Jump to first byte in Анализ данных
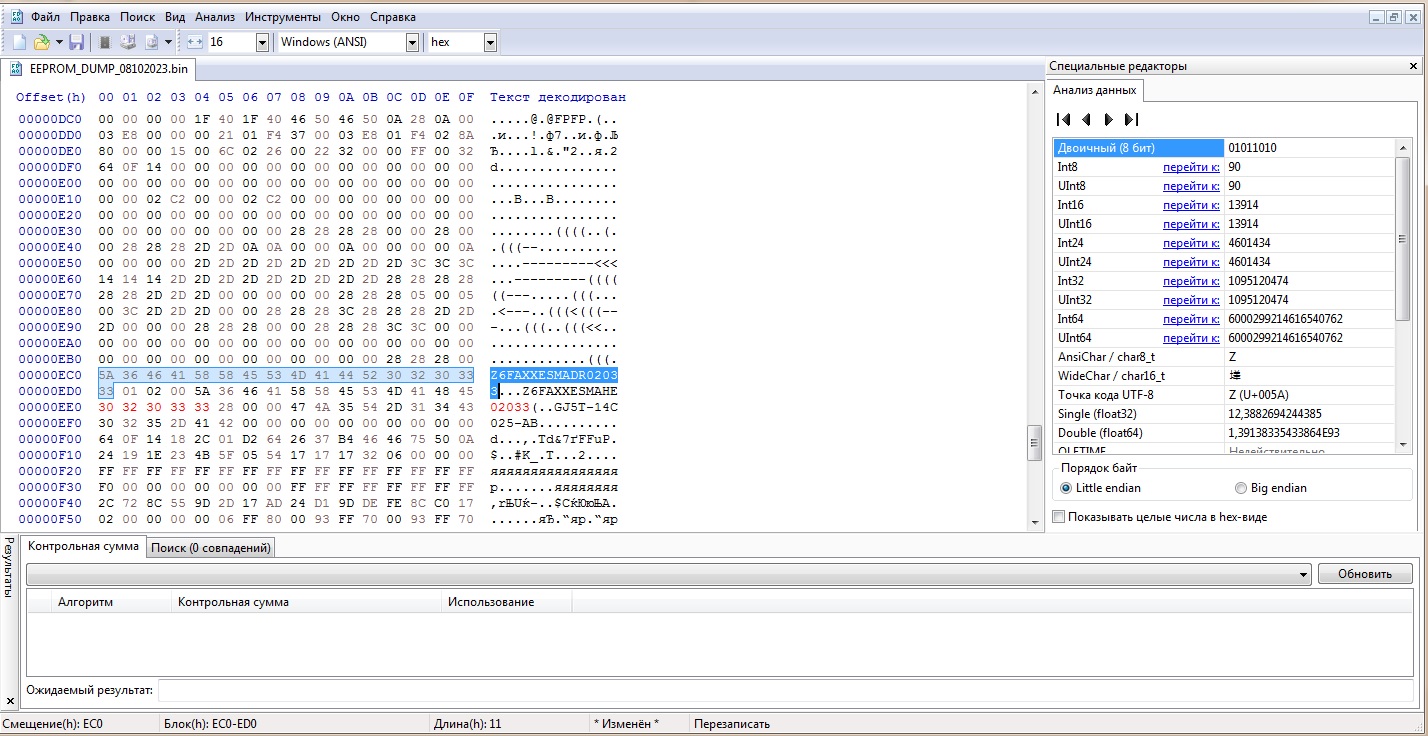This screenshot has height=736, width=1428. coord(1064,120)
